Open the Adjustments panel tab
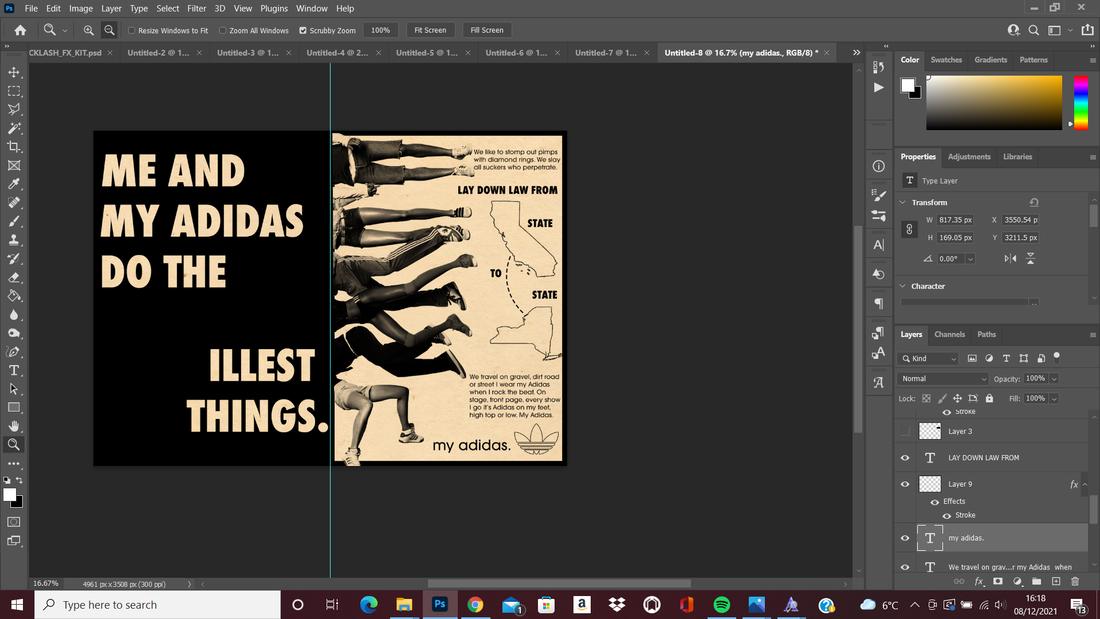The image size is (1100, 619). tap(969, 157)
